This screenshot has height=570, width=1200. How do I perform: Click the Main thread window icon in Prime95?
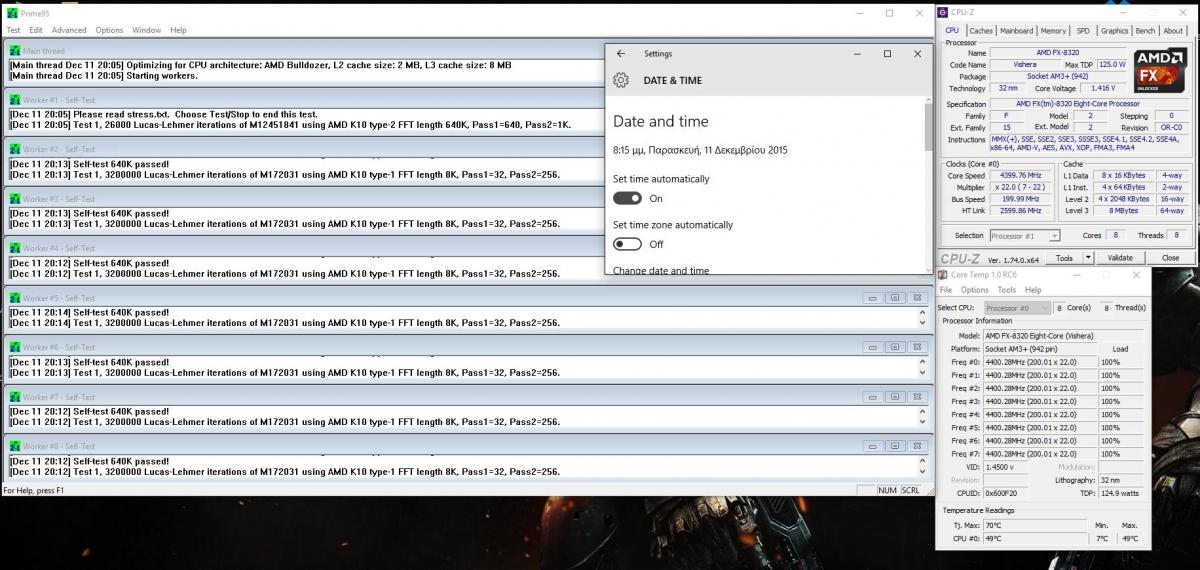tap(15, 51)
